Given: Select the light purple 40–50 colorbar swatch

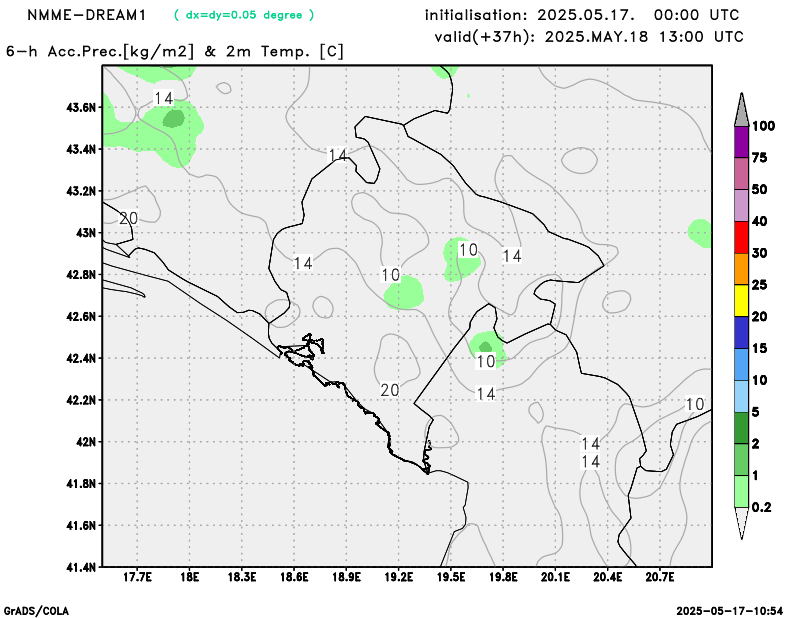Looking at the screenshot, I should click(741, 205).
